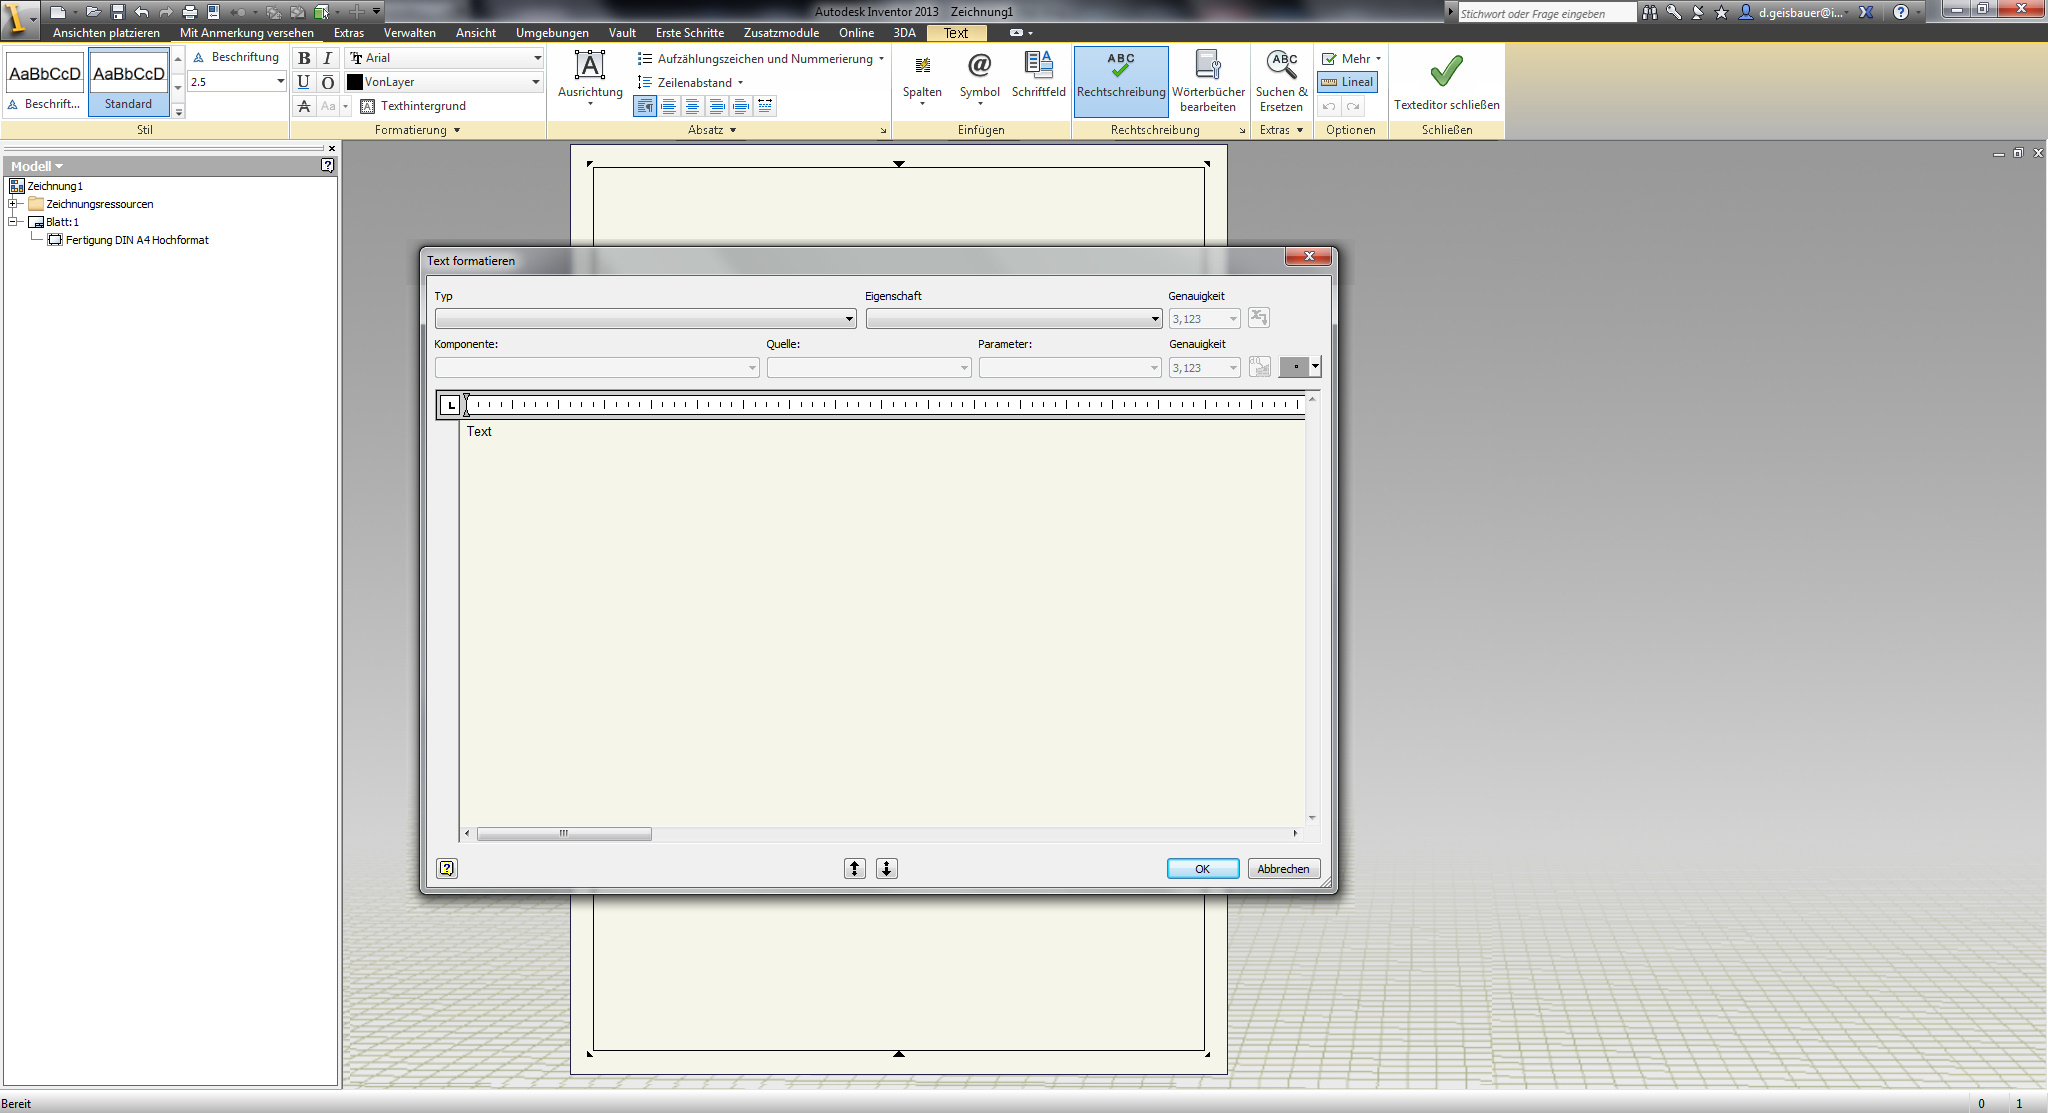Click Texteditor schließen checkmark
This screenshot has width=2048, height=1113.
point(1446,81)
